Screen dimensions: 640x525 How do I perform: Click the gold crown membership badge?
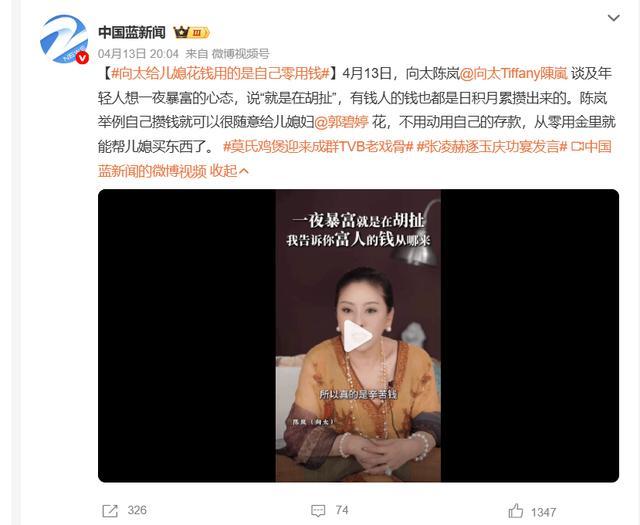click(191, 32)
